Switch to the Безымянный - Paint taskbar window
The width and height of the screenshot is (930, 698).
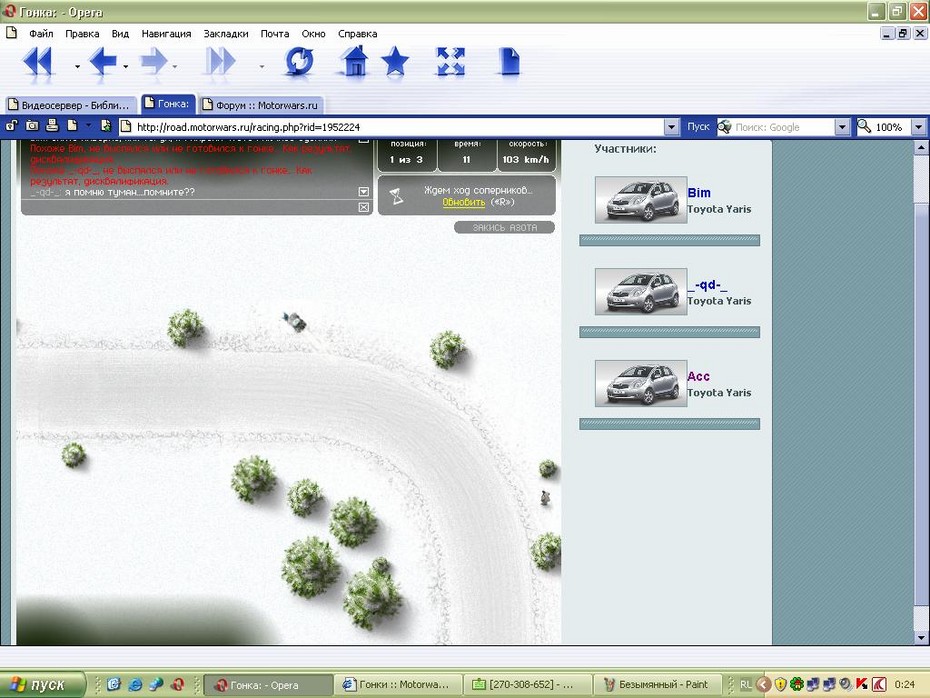658,684
